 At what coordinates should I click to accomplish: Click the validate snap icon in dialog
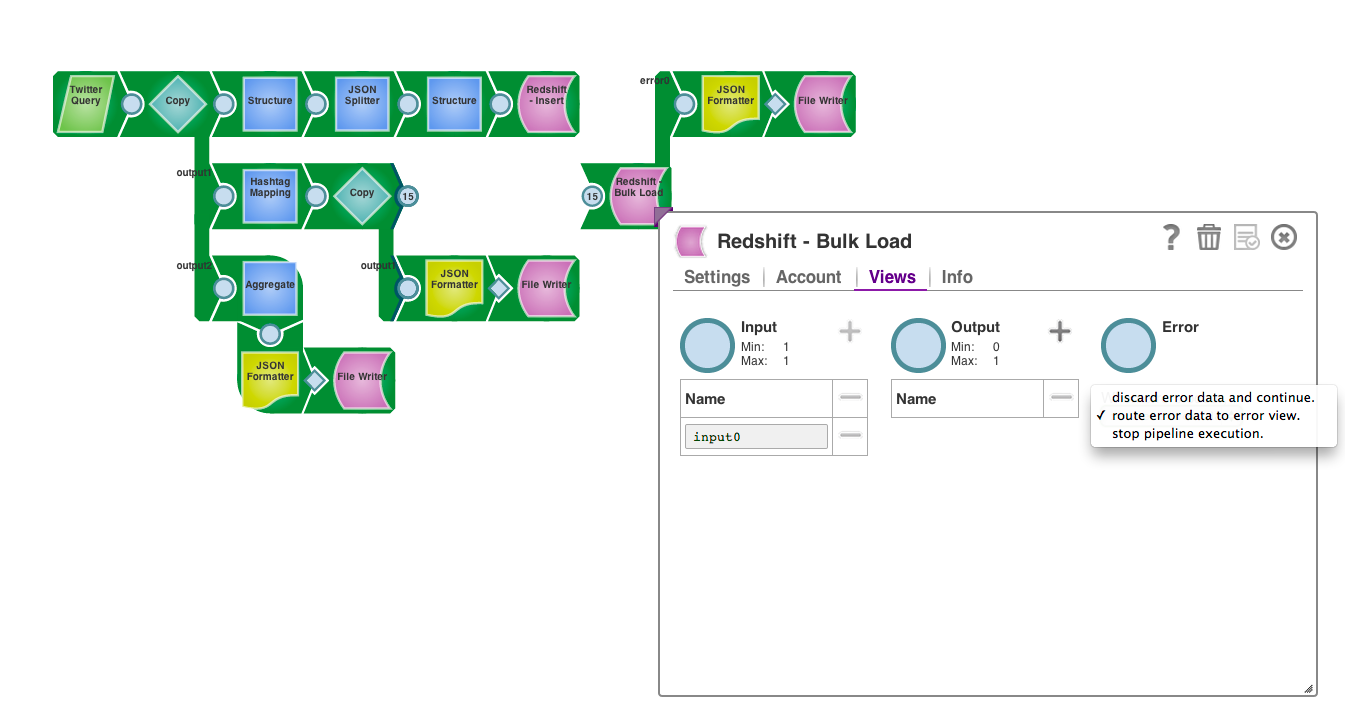coord(1247,237)
